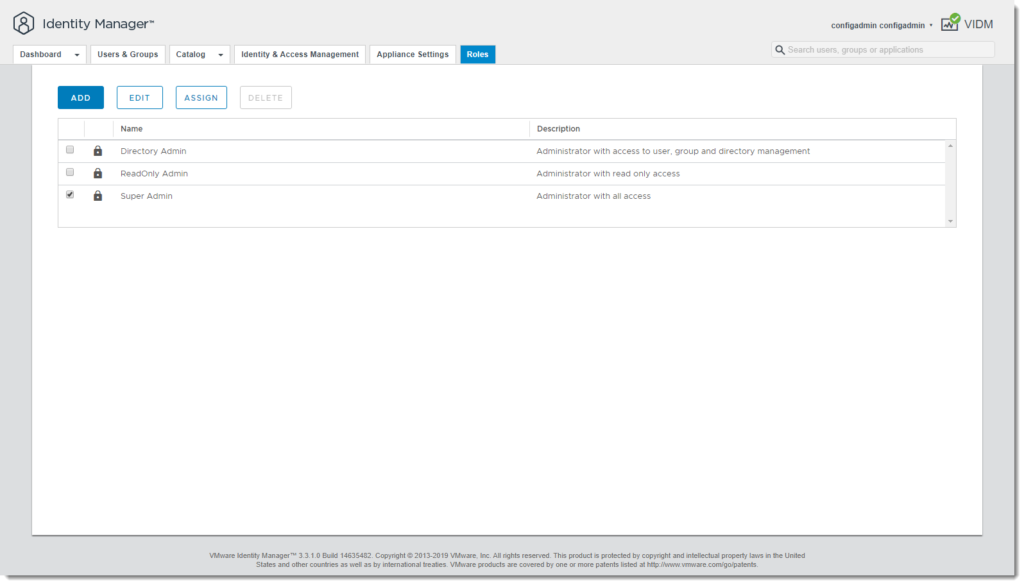Expand the Catalog dropdown arrow
Image resolution: width=1024 pixels, height=585 pixels.
click(221, 55)
